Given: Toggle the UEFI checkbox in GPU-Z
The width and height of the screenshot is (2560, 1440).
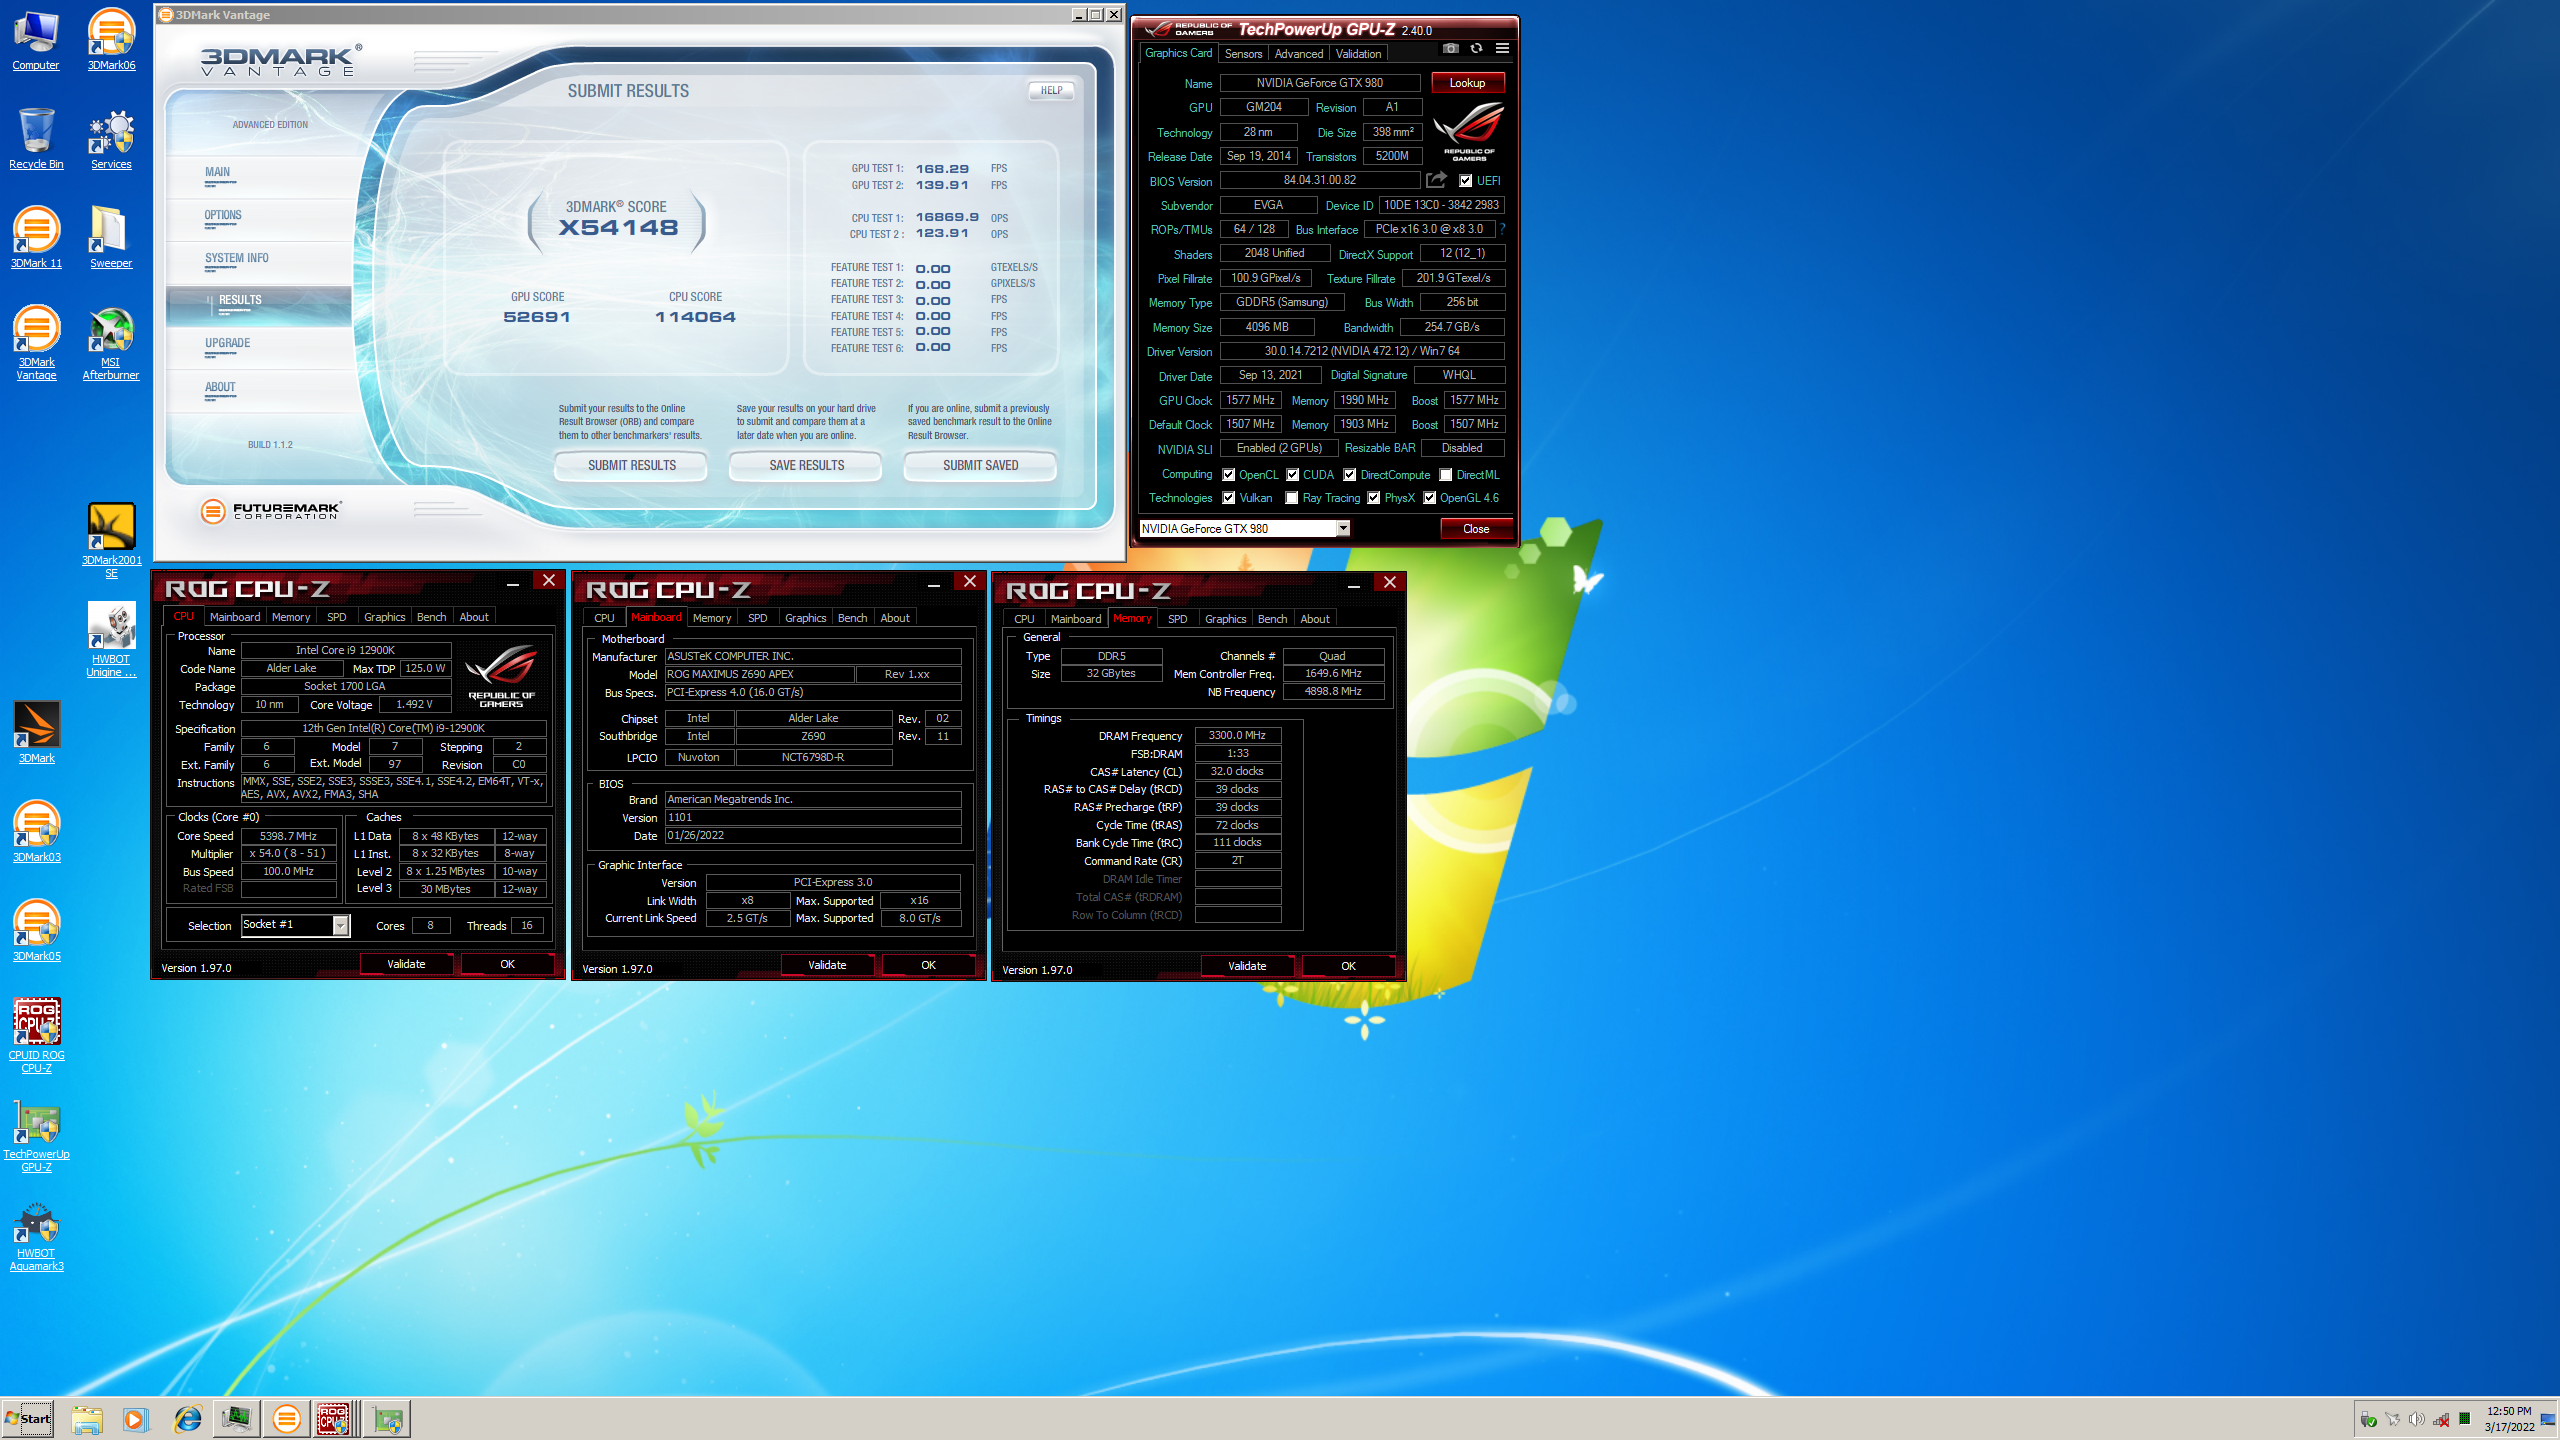Looking at the screenshot, I should 1466,181.
